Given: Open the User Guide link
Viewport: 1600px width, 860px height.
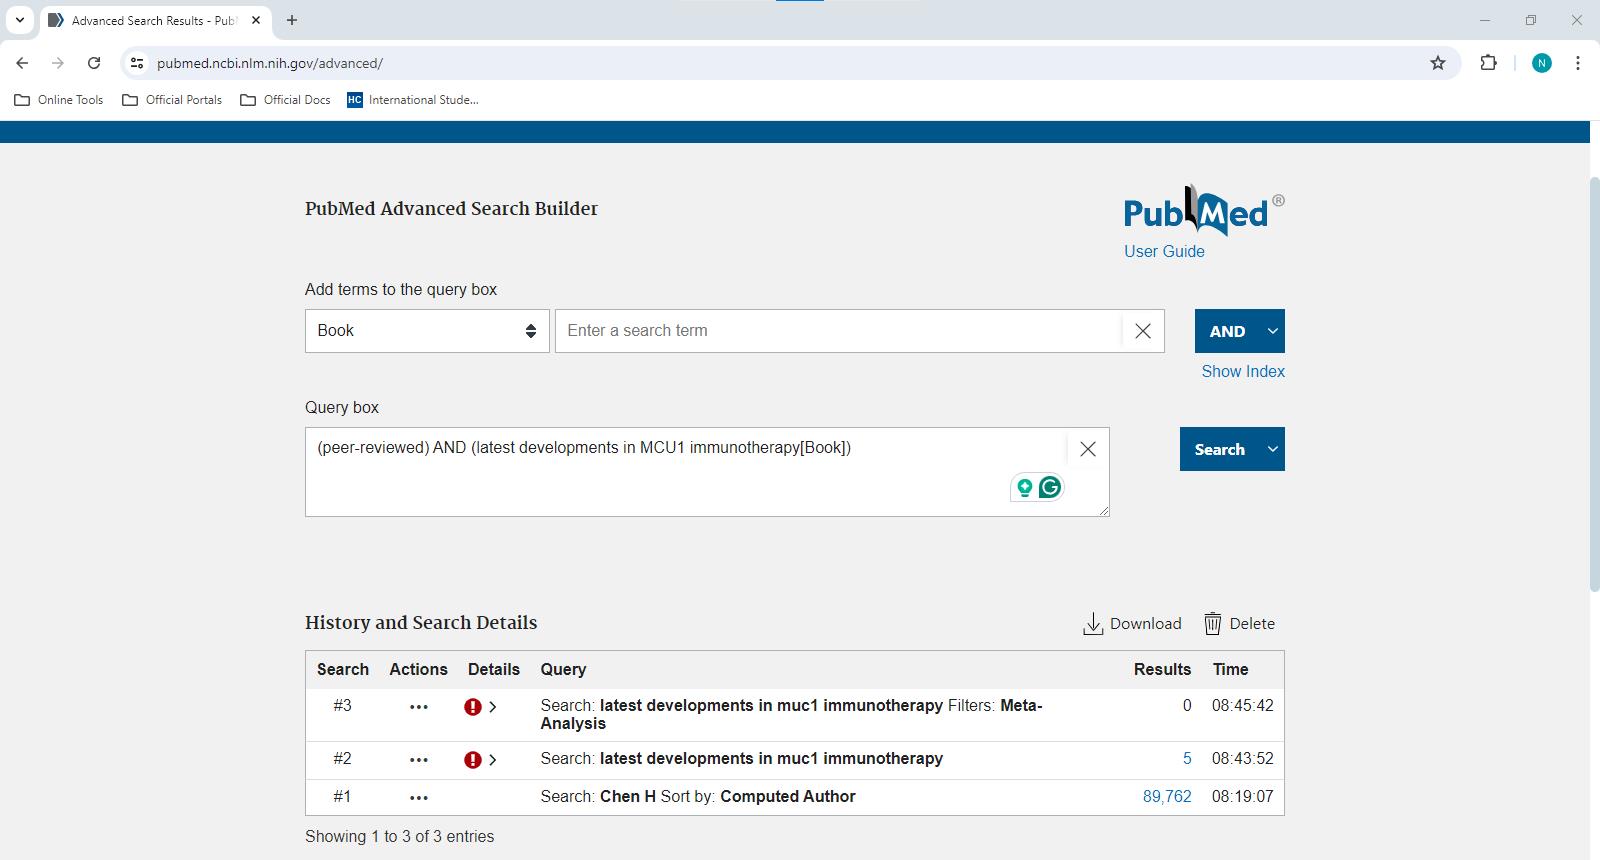Looking at the screenshot, I should pos(1164,252).
